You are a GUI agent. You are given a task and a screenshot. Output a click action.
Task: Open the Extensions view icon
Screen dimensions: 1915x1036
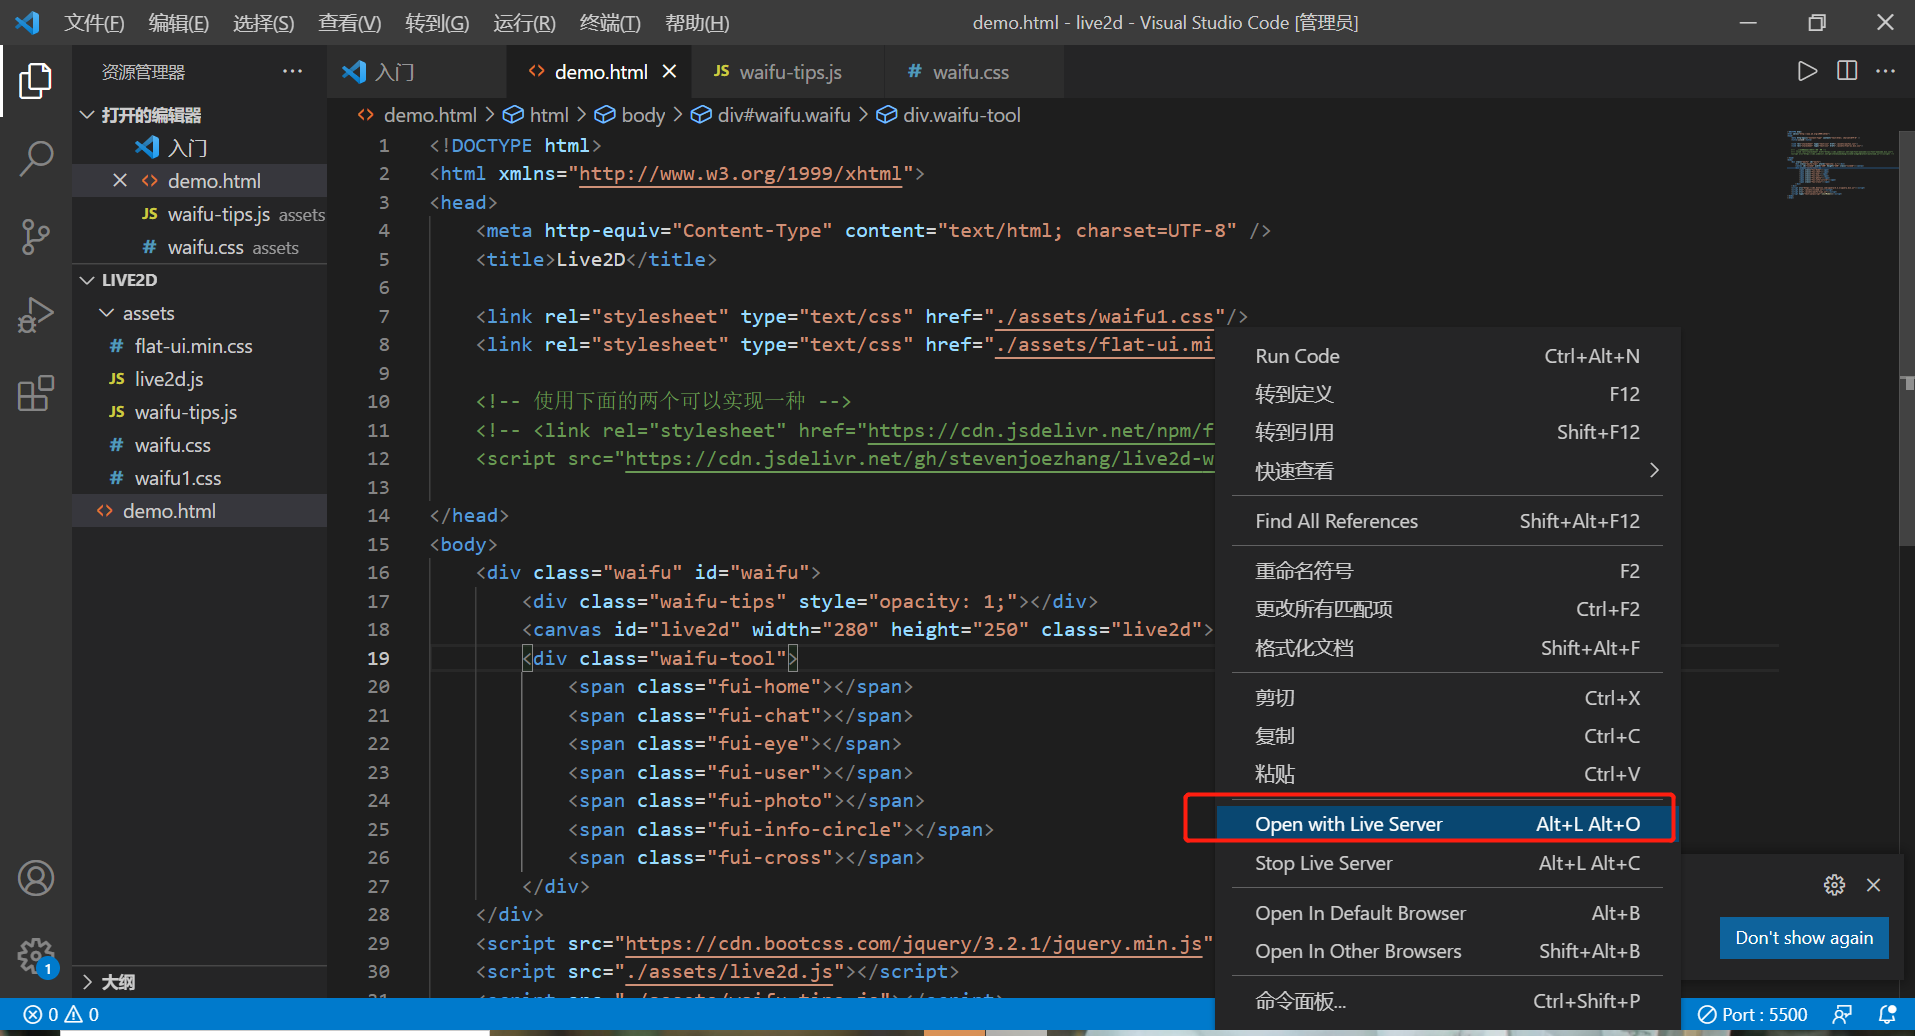pos(36,394)
